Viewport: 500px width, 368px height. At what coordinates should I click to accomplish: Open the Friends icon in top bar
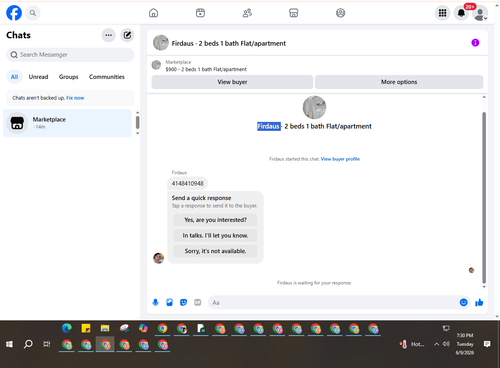pyautogui.click(x=247, y=13)
